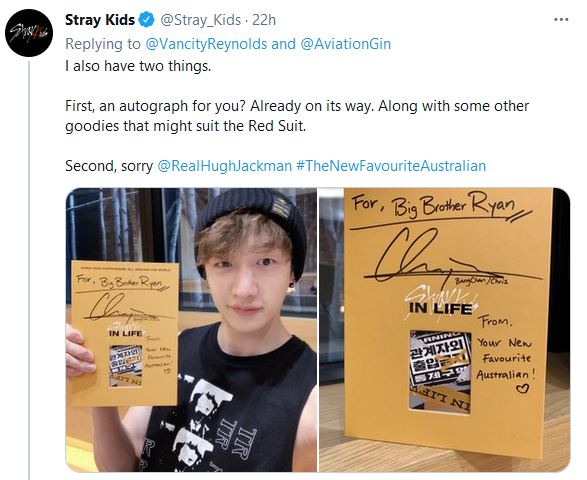The height and width of the screenshot is (480, 587).
Task: View the right signed album photo
Action: (x=444, y=330)
